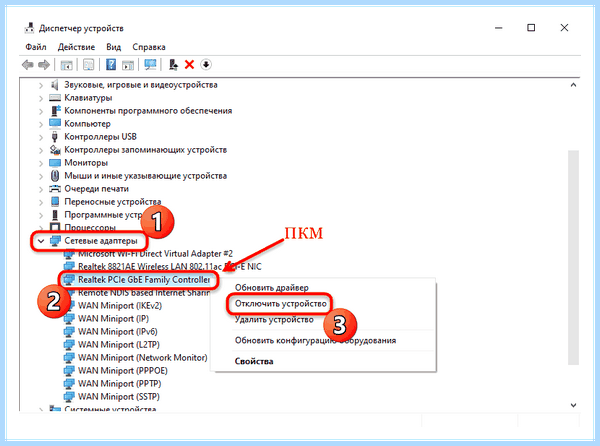Choose Обновить драйвер in context menu
The width and height of the screenshot is (600, 446).
[x=272, y=288]
